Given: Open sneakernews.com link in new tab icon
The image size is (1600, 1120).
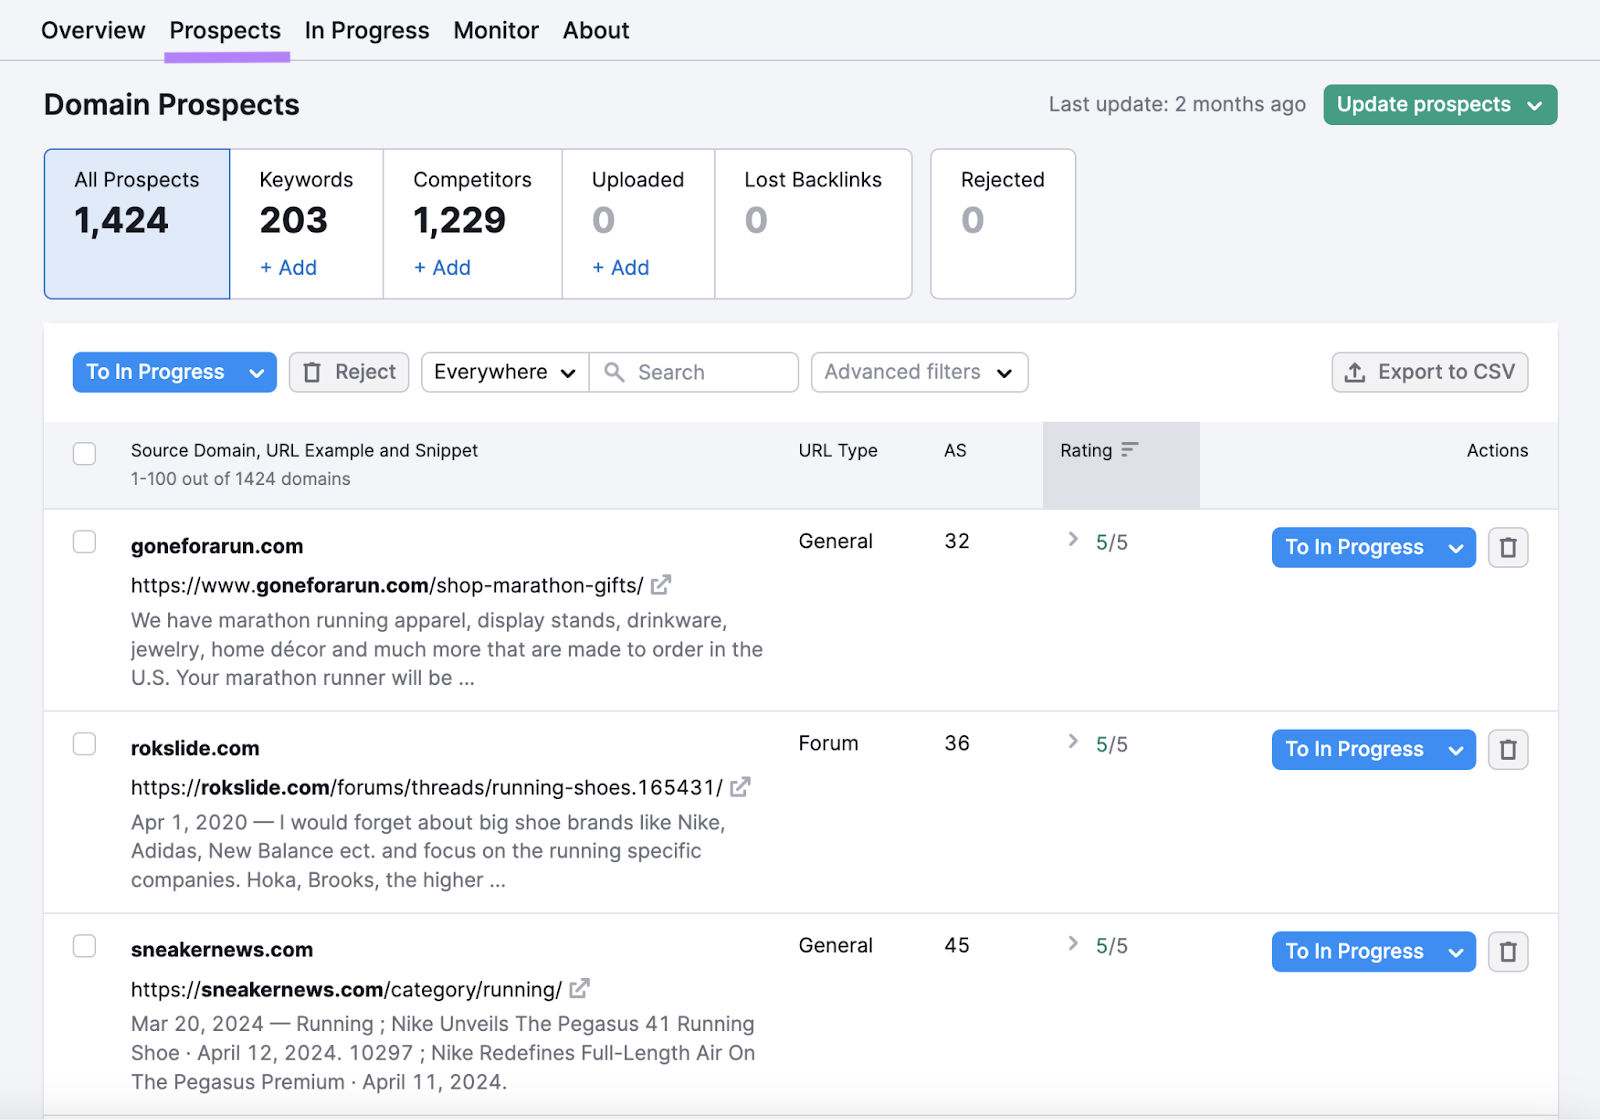Looking at the screenshot, I should pos(579,989).
